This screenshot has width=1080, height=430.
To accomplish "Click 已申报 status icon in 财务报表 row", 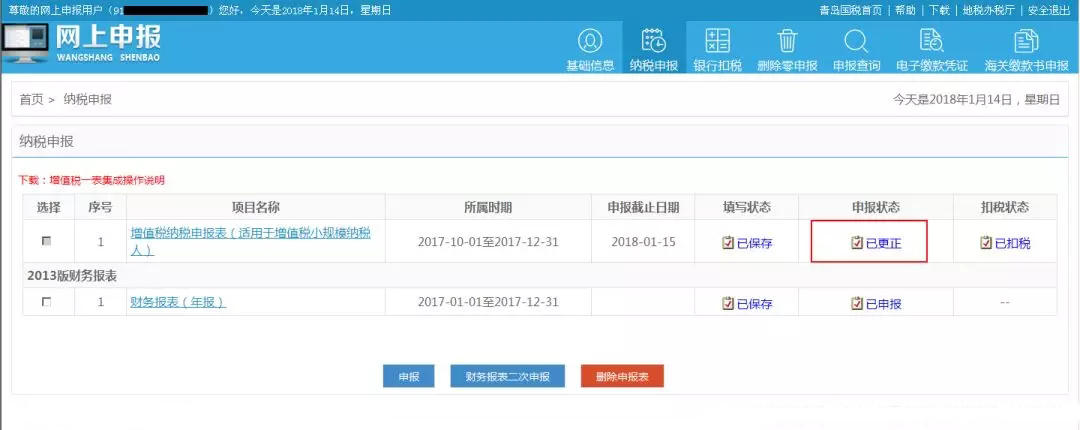I will point(857,303).
